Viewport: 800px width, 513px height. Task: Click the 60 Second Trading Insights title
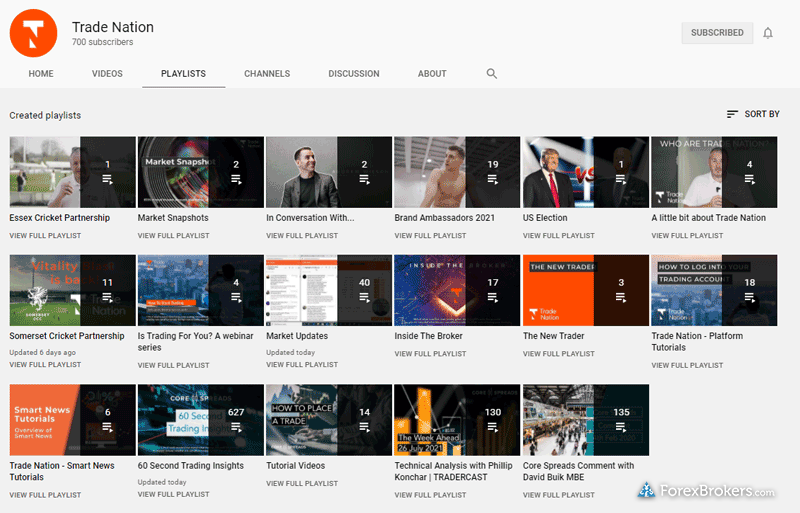click(191, 466)
